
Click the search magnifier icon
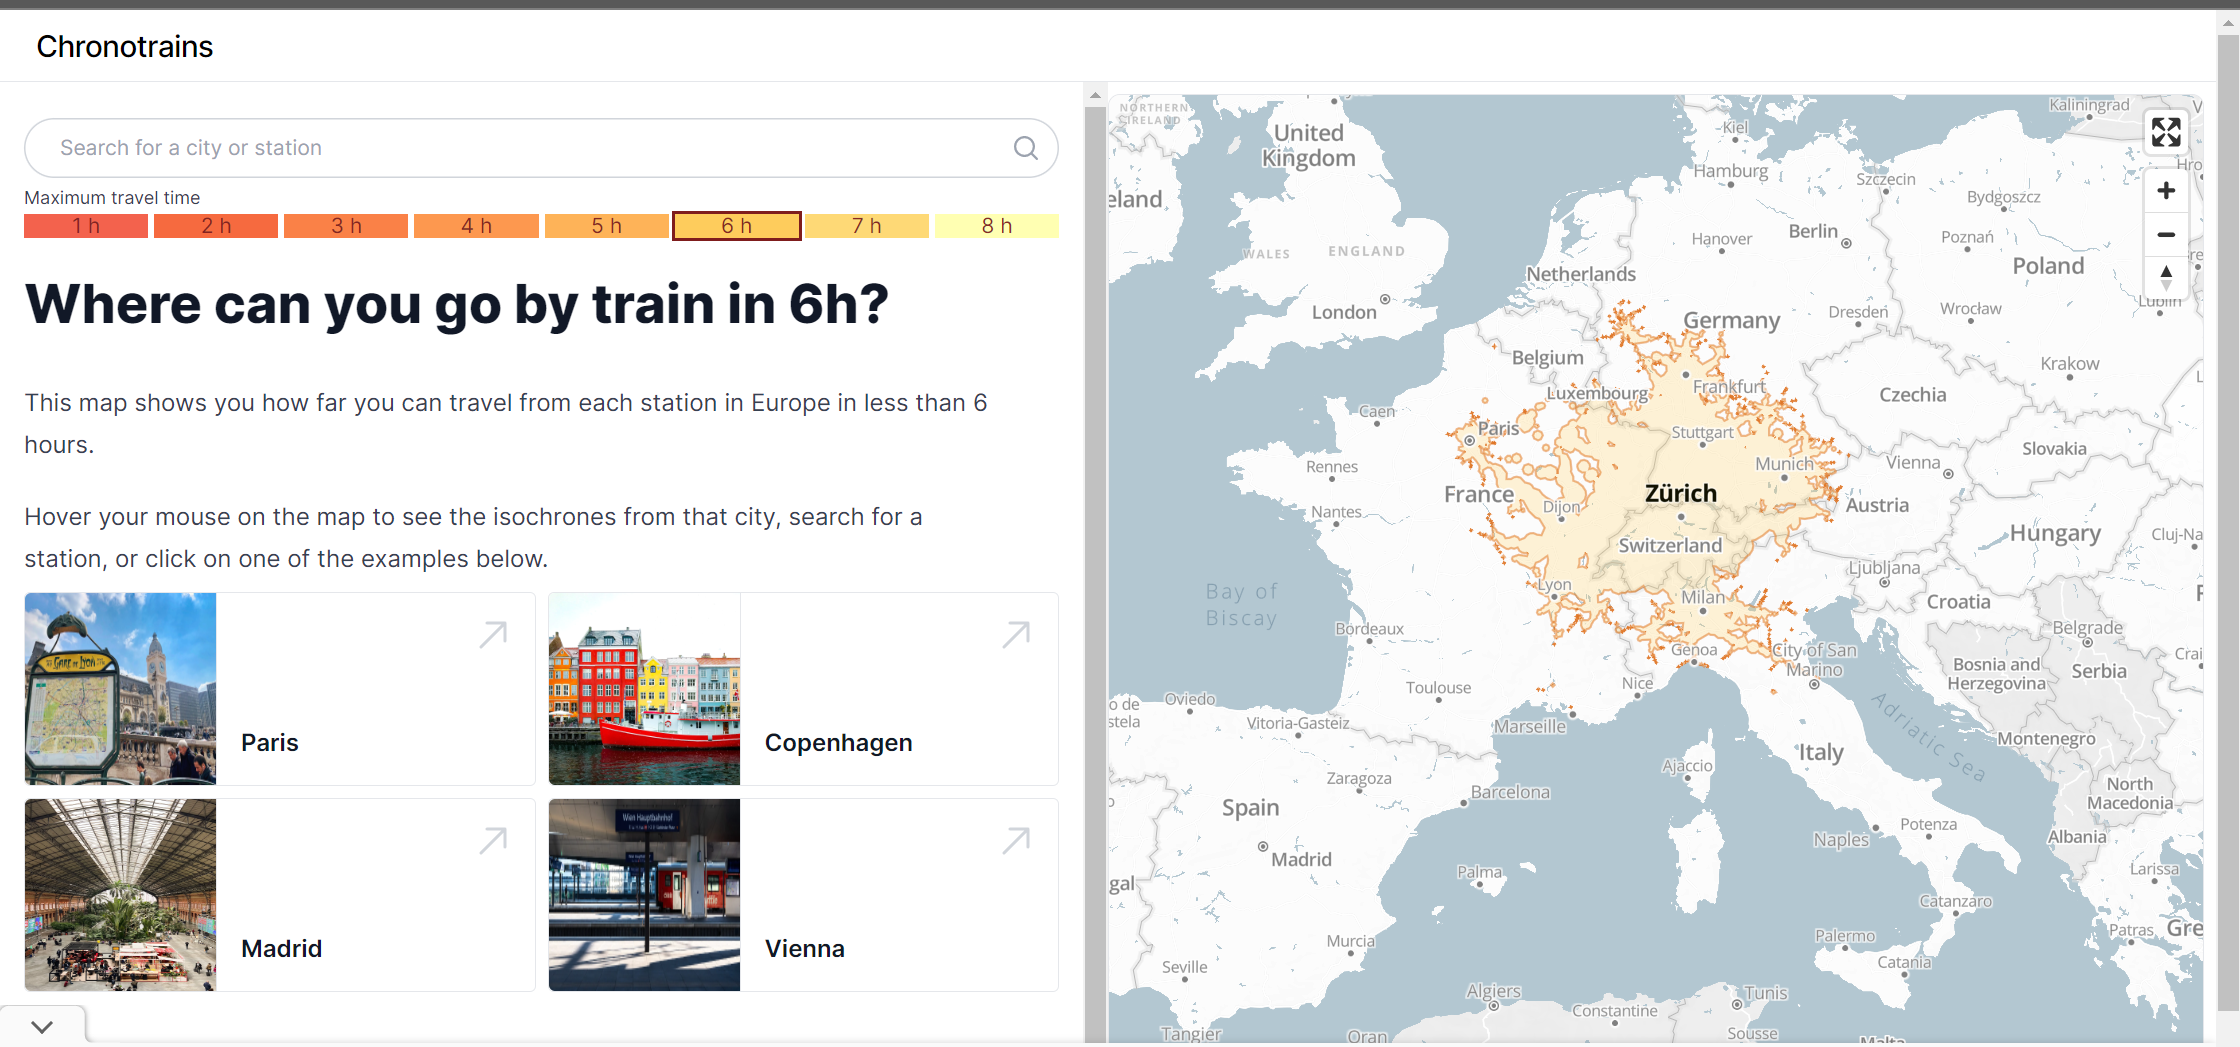1025,148
